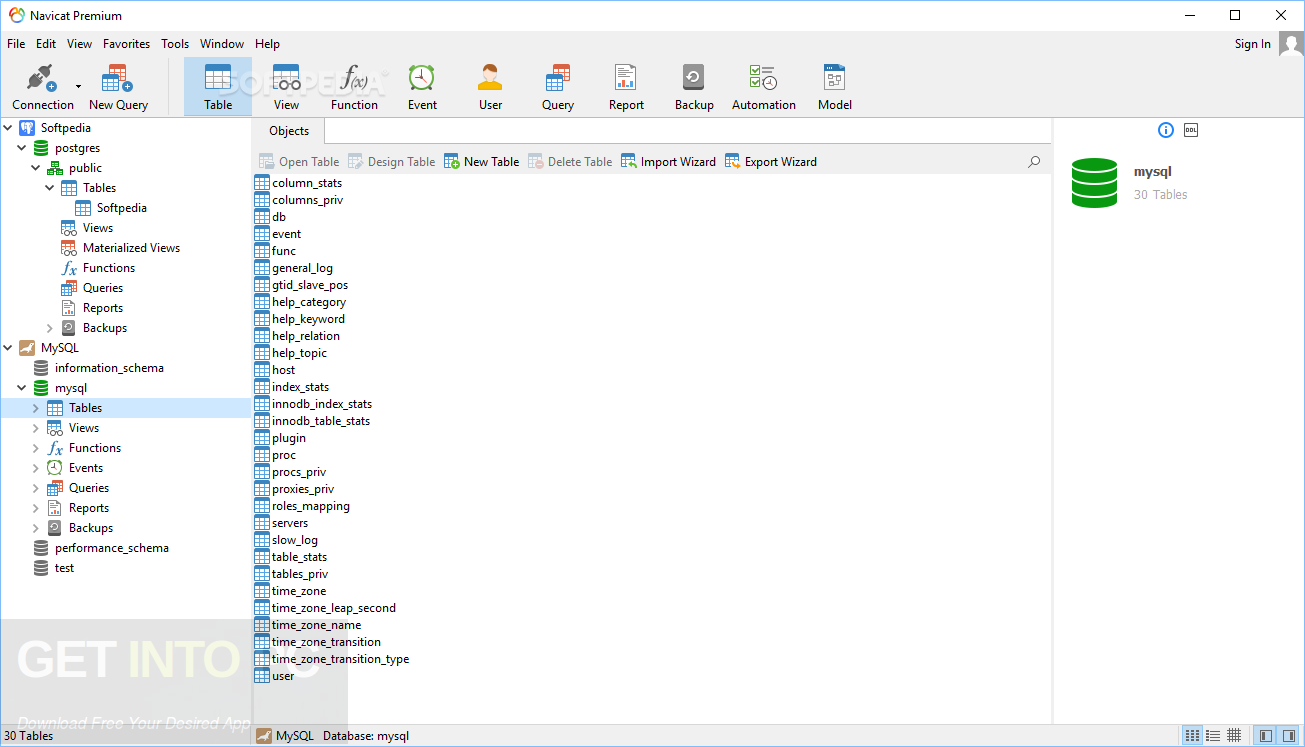Open the File menu
Image resolution: width=1305 pixels, height=747 pixels.
(16, 44)
